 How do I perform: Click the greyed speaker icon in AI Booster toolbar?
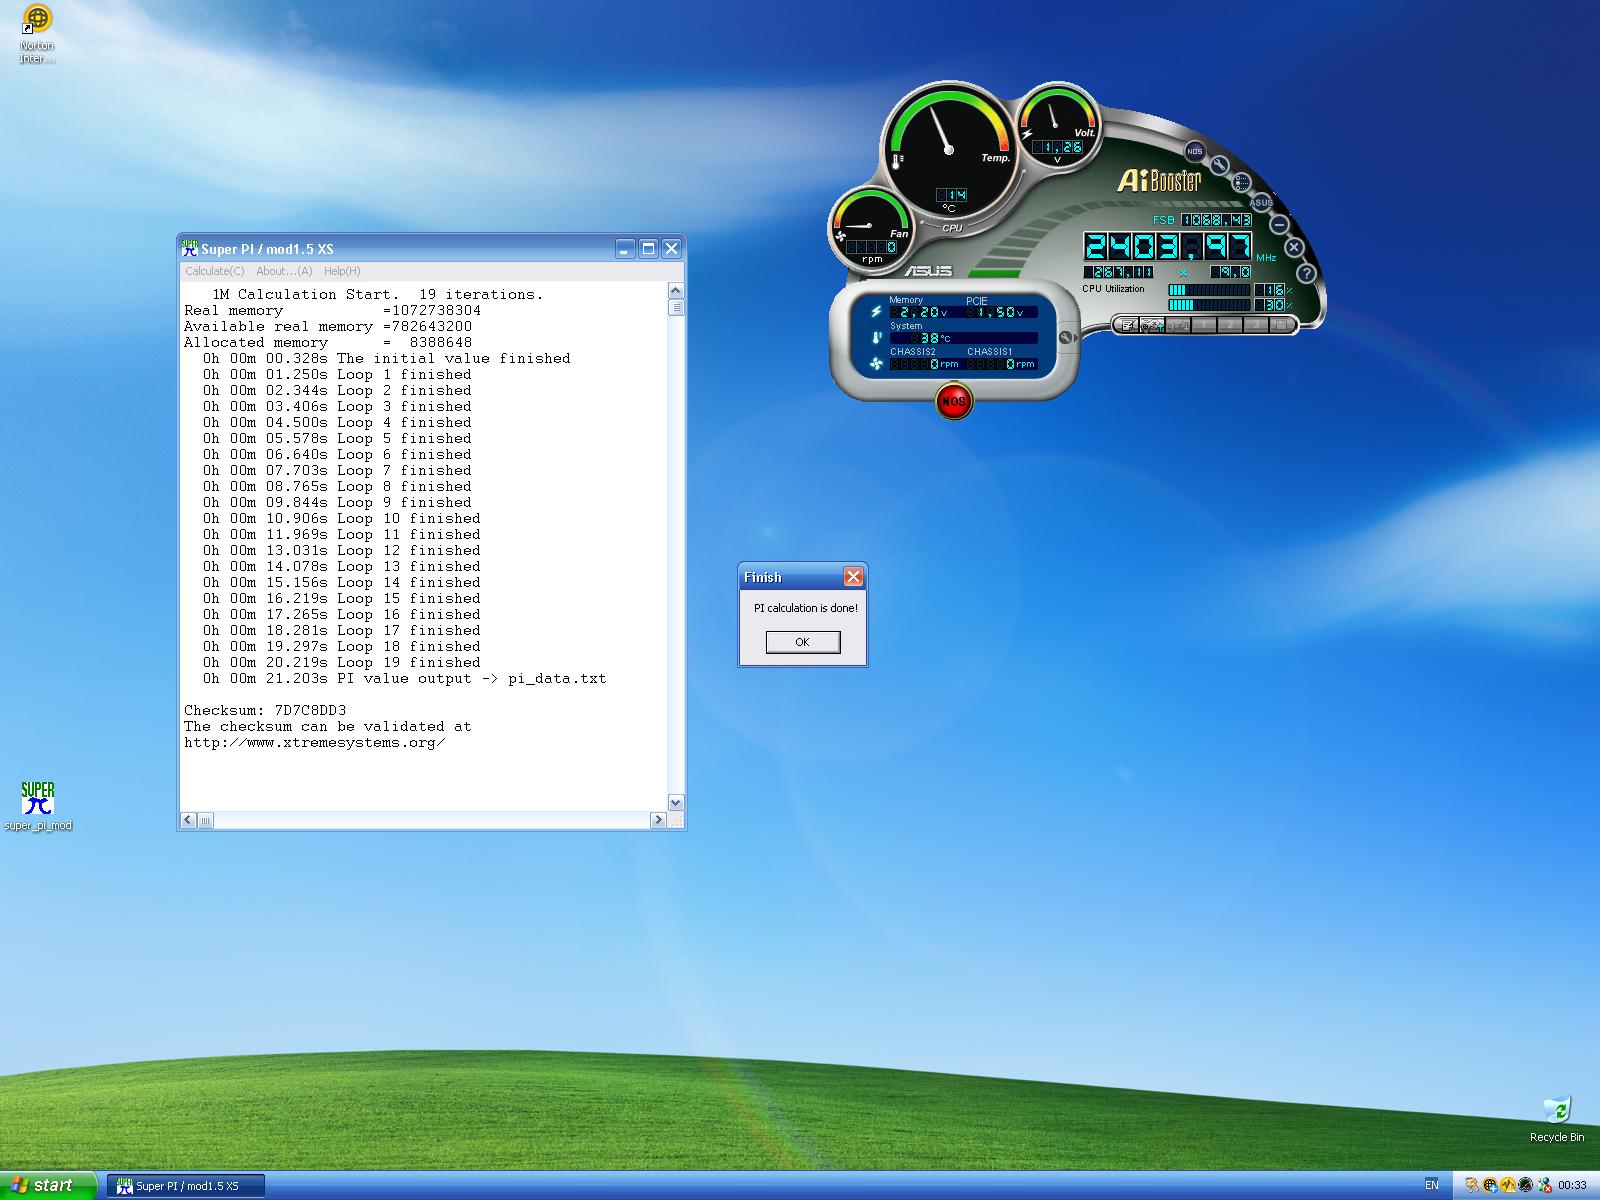tap(1178, 325)
